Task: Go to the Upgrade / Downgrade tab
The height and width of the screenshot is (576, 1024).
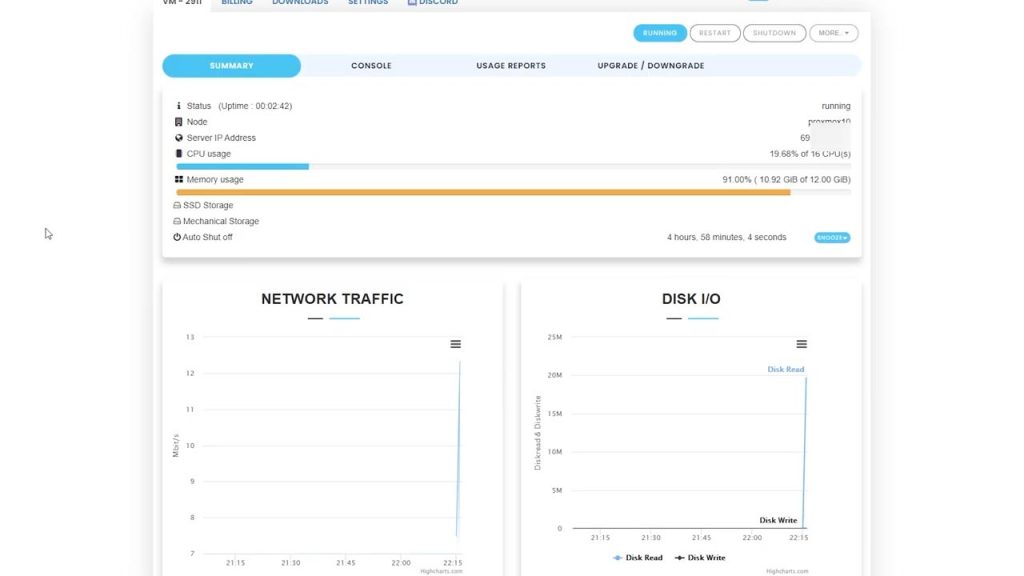Action: [650, 66]
